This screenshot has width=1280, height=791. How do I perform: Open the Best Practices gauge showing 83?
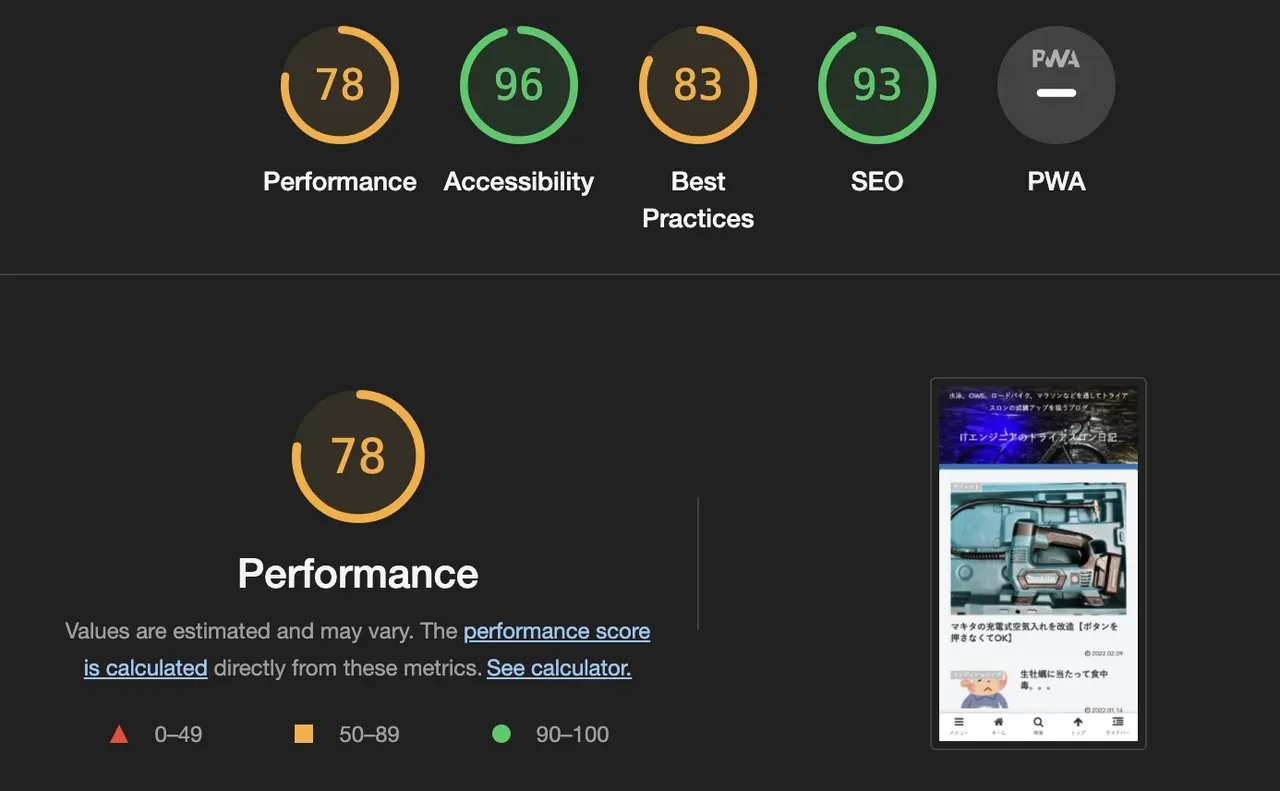pyautogui.click(x=697, y=85)
